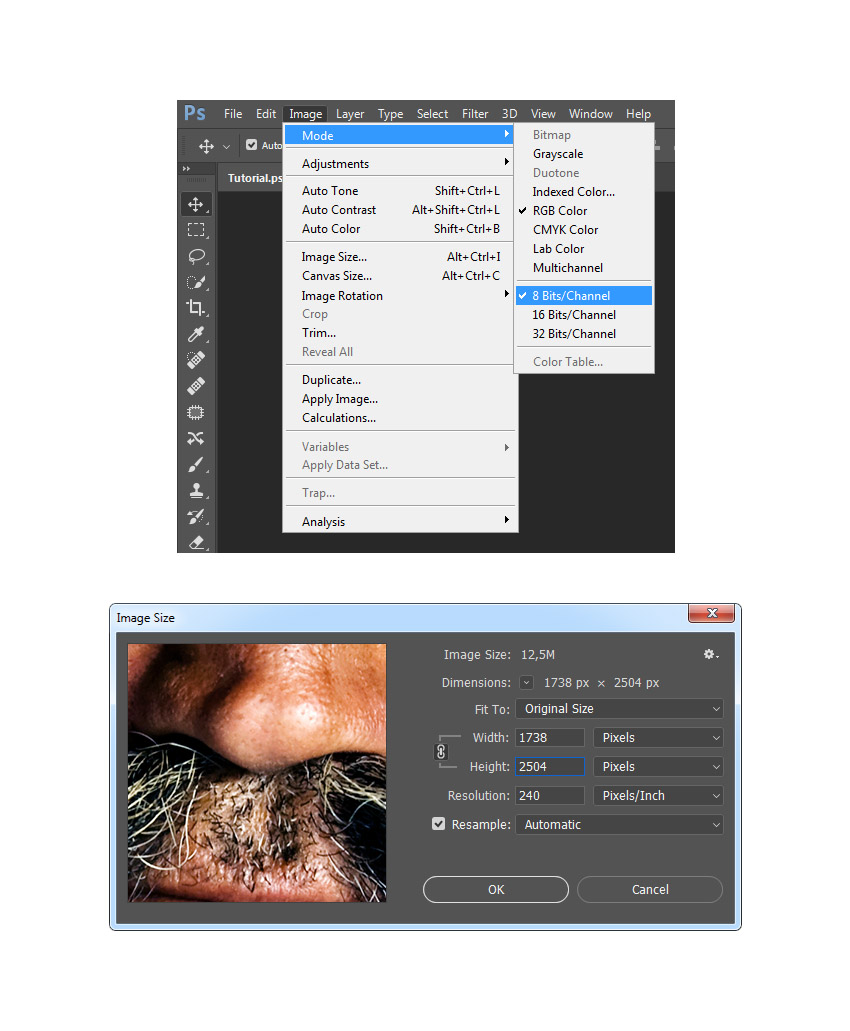This screenshot has width=850, height=1031.
Task: Cancel the Image Size dialog
Action: click(650, 890)
